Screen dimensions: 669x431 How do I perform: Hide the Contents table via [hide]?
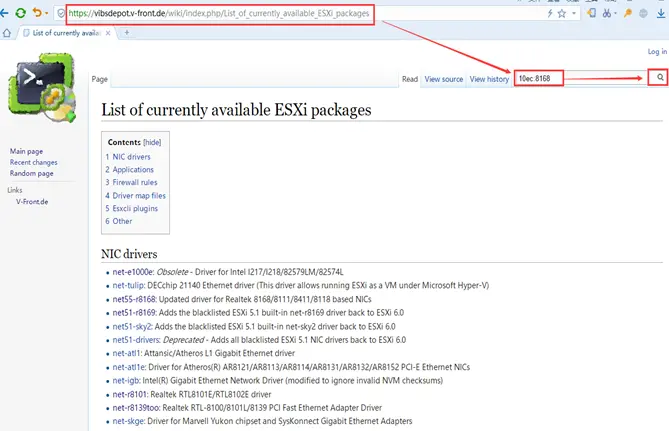pos(152,142)
